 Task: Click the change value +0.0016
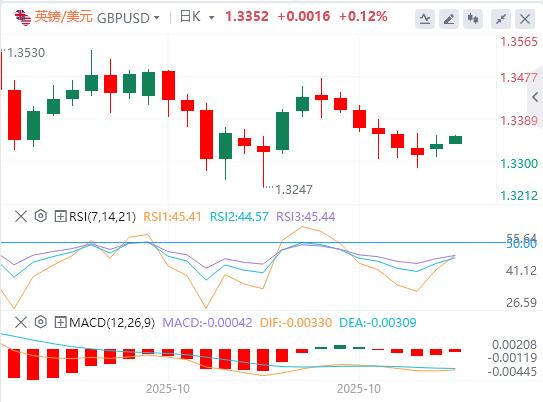304,17
